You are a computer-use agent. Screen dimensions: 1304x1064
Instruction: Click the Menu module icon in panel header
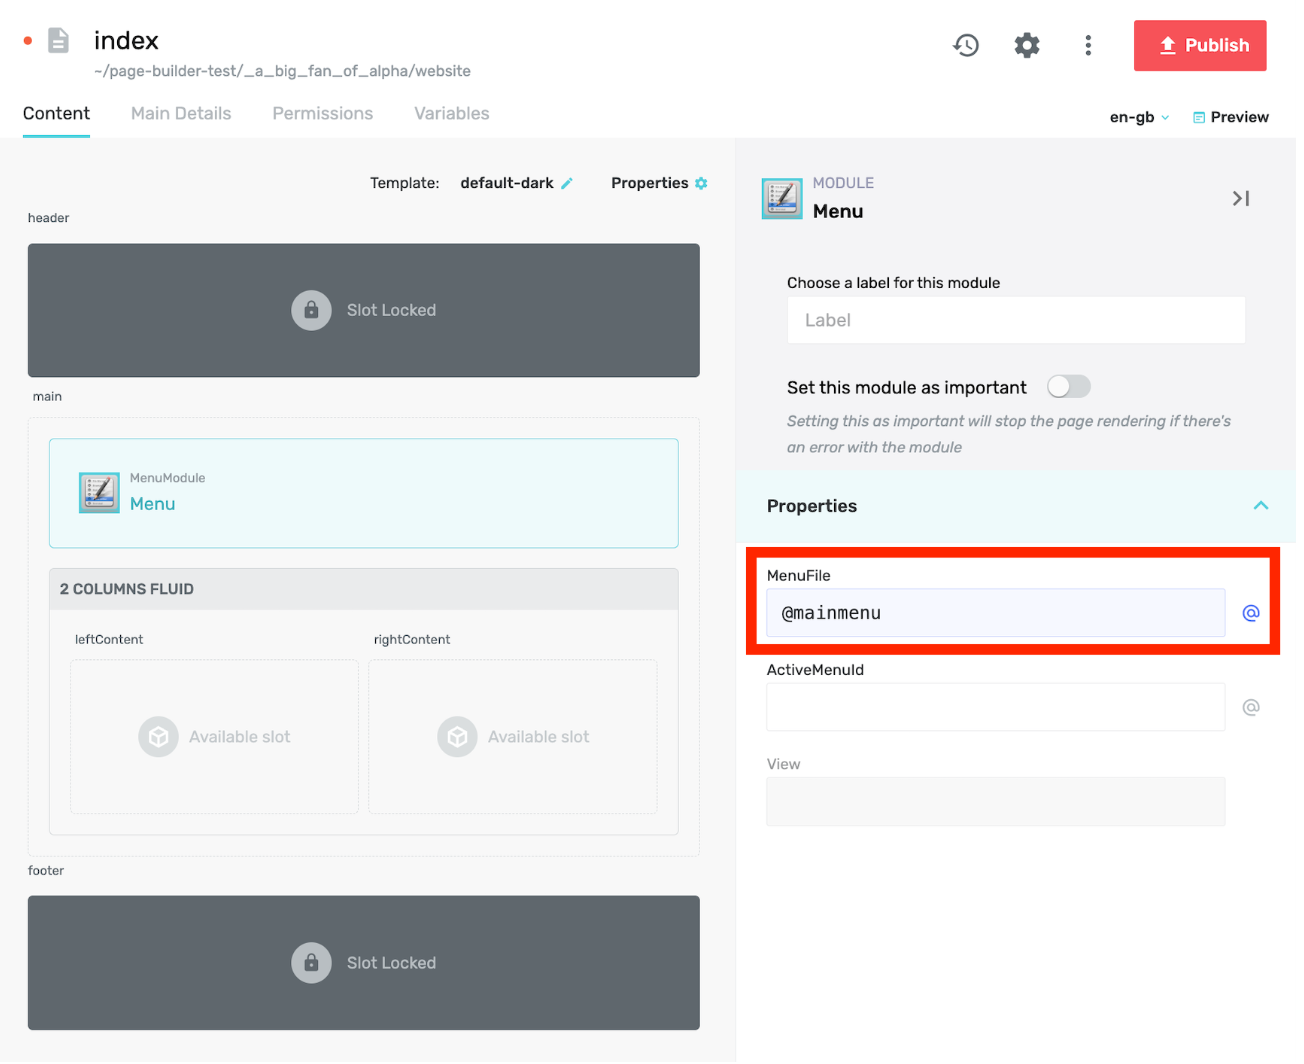(782, 198)
